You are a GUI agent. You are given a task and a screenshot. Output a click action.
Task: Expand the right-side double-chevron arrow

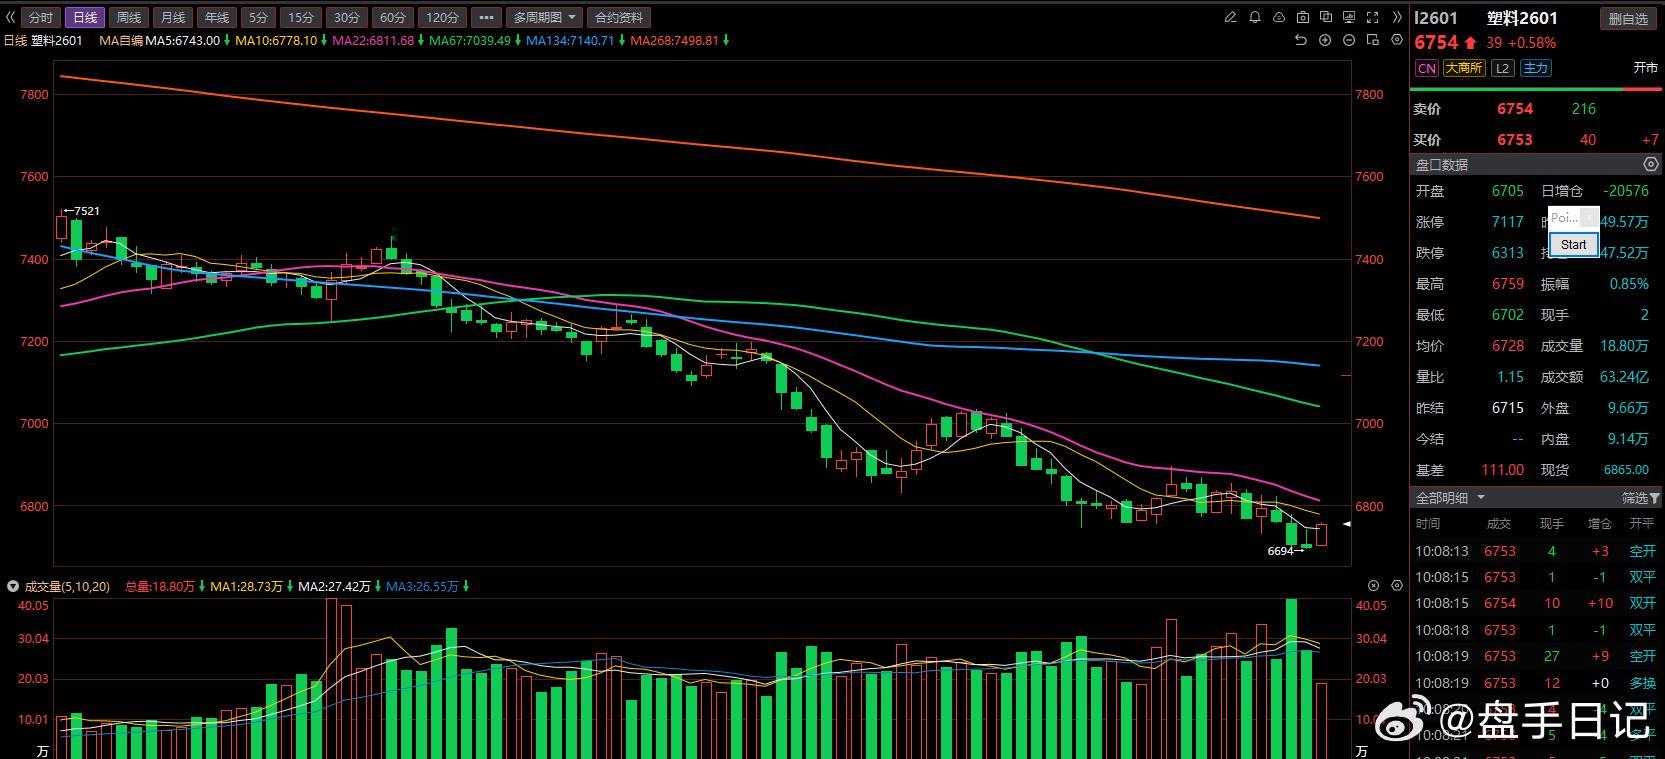[x=1397, y=17]
